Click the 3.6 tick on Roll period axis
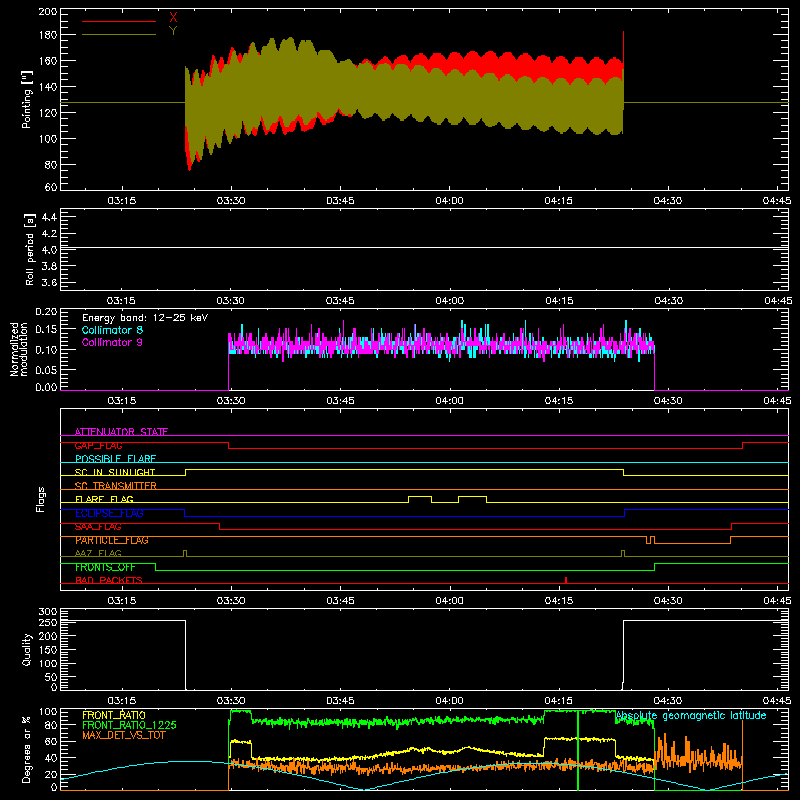This screenshot has height=800, width=800. click(x=49, y=283)
